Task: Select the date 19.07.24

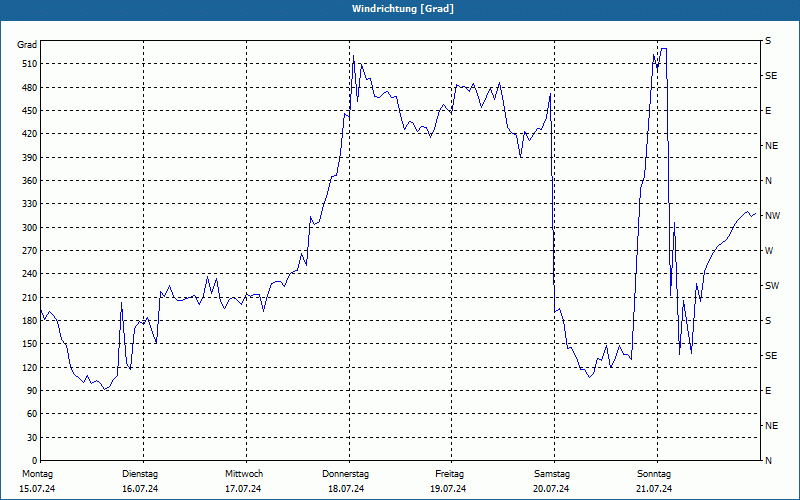Action: click(x=448, y=489)
